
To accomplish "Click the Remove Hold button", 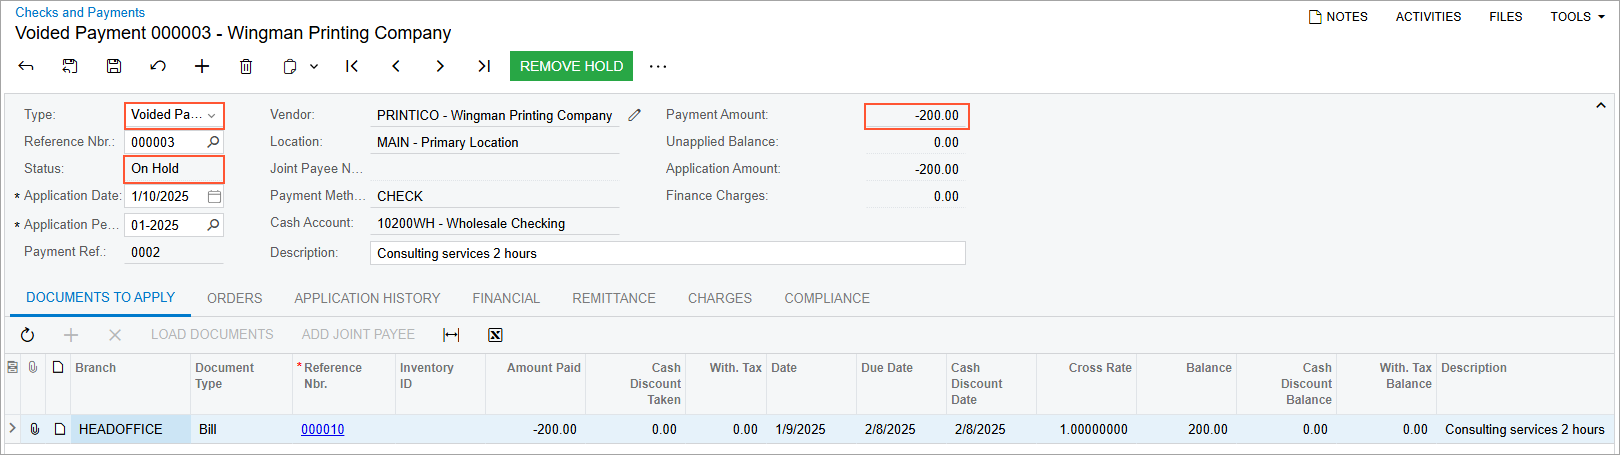I will (x=571, y=66).
